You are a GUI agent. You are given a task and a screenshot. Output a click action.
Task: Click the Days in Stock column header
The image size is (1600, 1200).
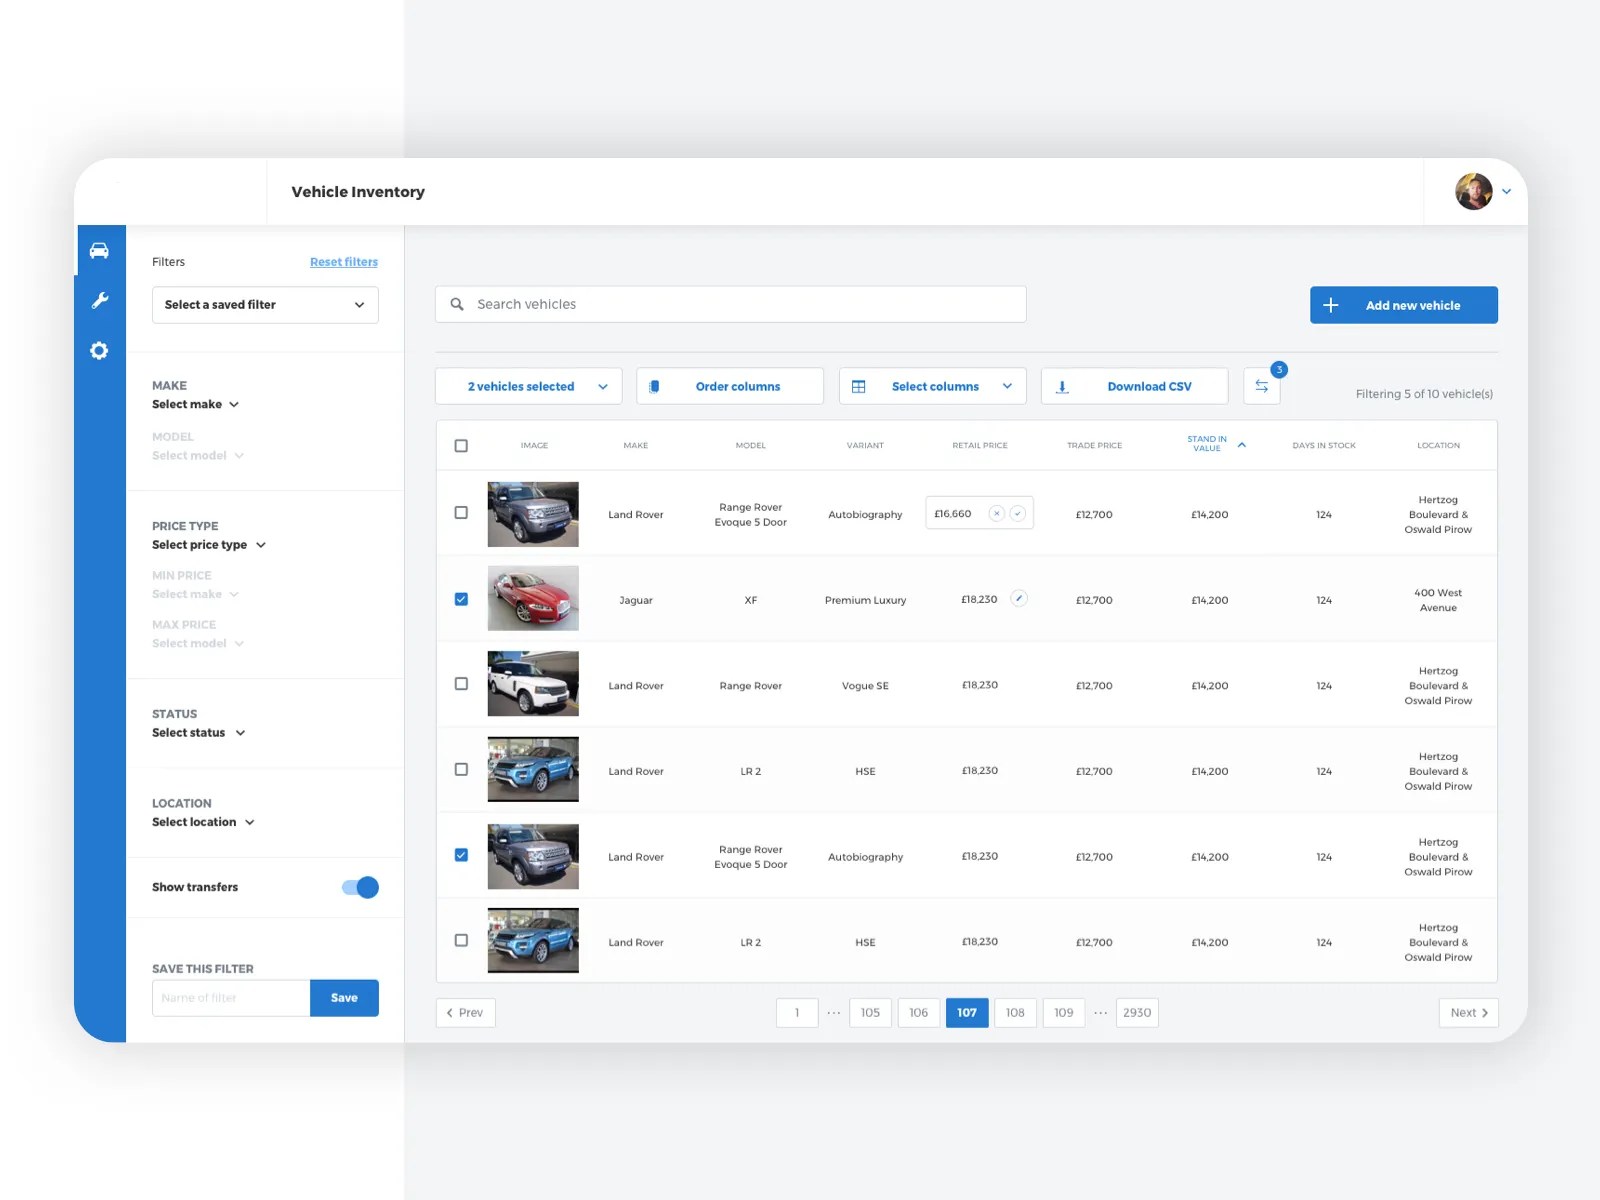pyautogui.click(x=1324, y=445)
